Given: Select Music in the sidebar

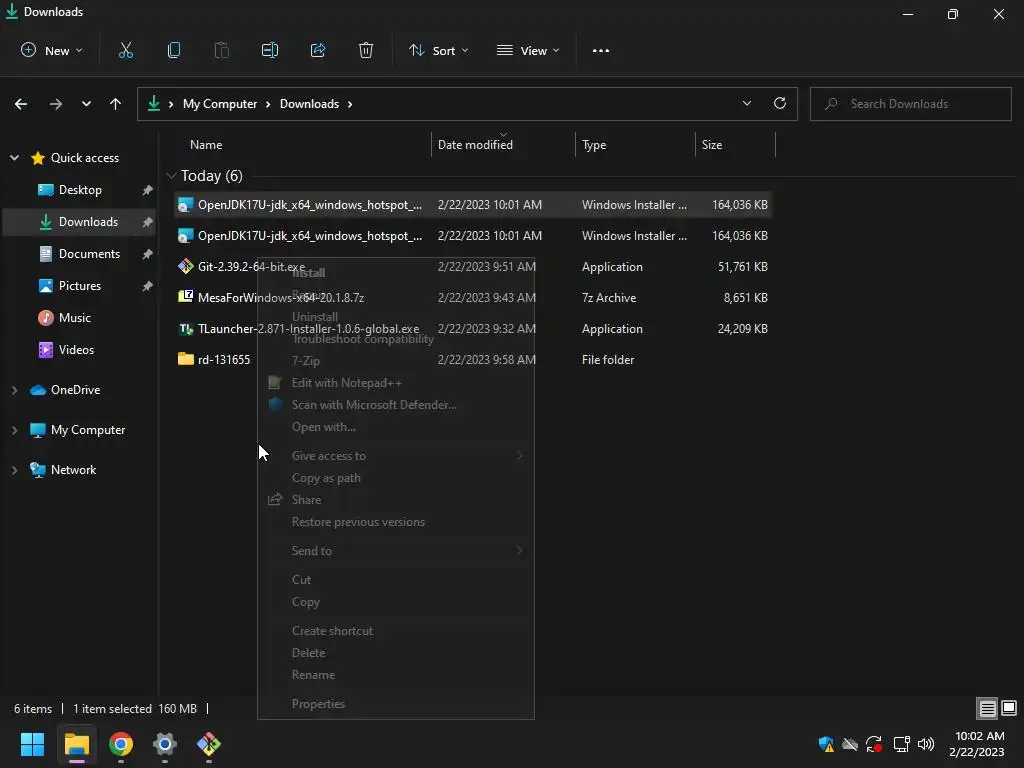Looking at the screenshot, I should click(x=74, y=318).
